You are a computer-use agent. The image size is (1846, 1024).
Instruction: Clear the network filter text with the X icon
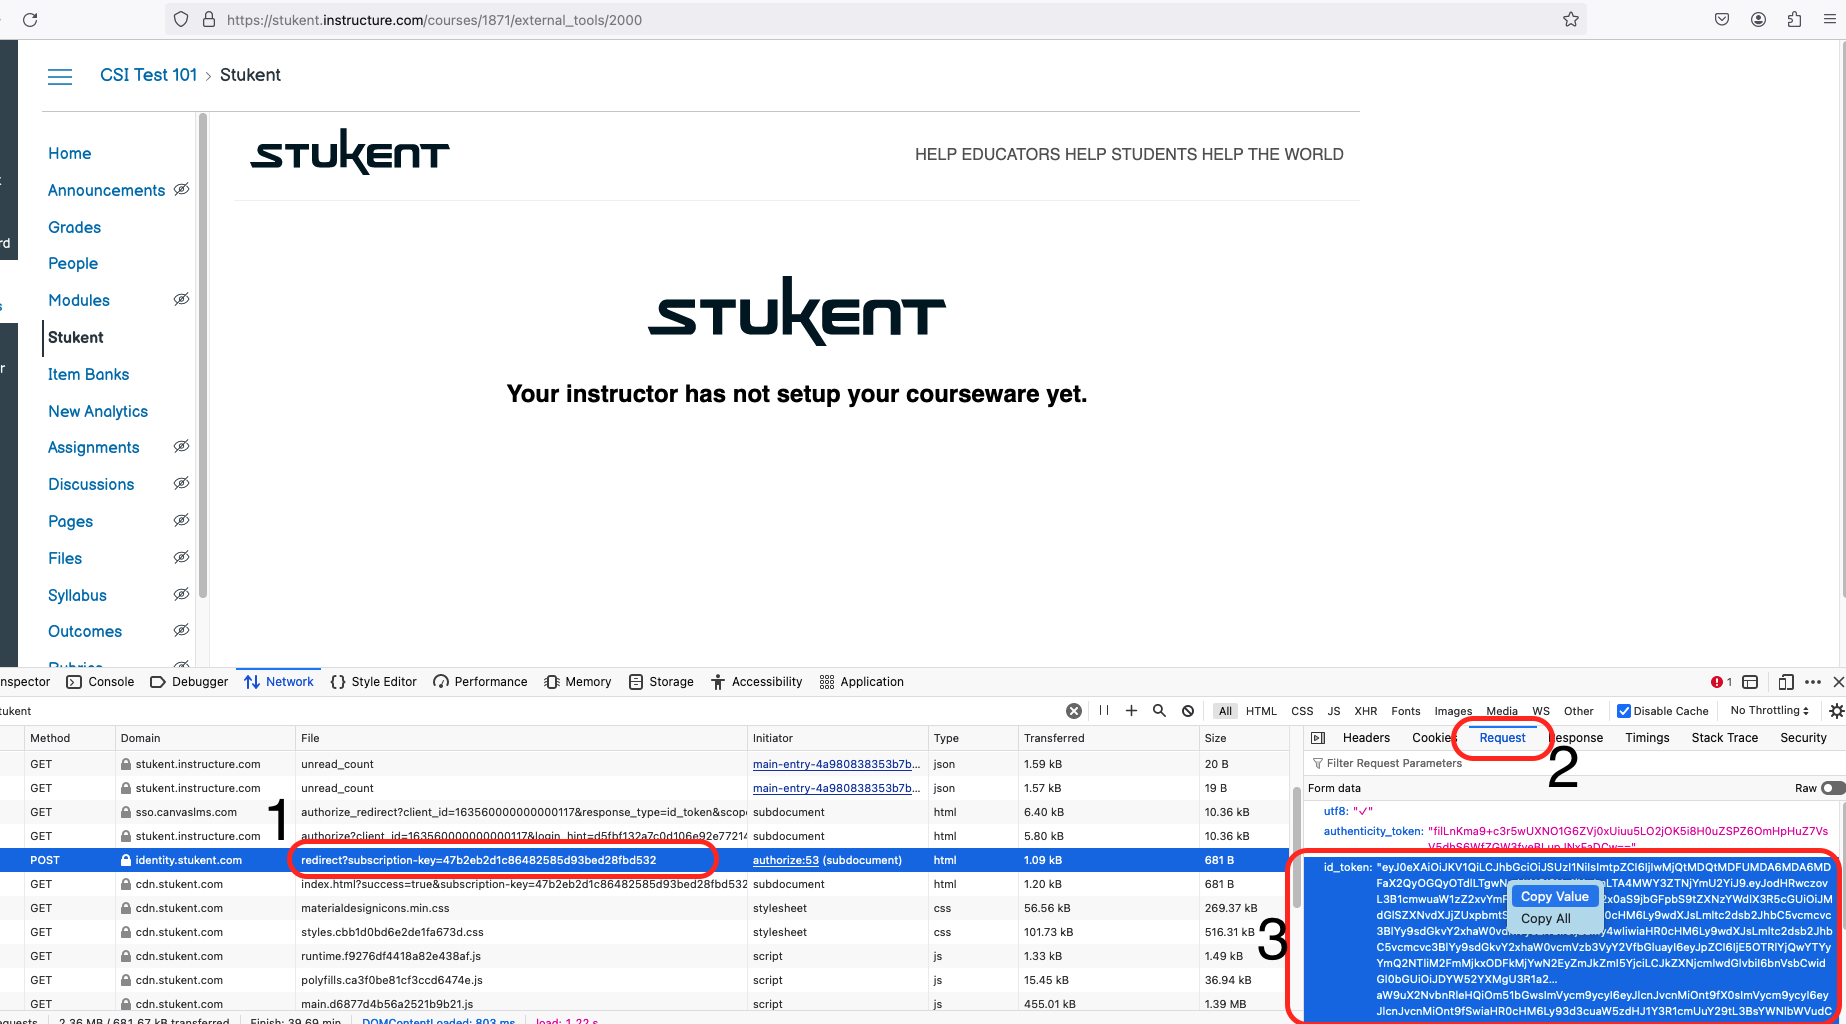(1074, 711)
